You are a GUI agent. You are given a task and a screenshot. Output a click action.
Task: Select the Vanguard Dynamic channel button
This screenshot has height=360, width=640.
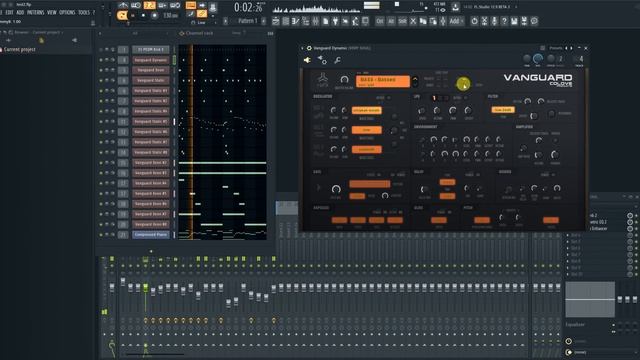point(151,60)
